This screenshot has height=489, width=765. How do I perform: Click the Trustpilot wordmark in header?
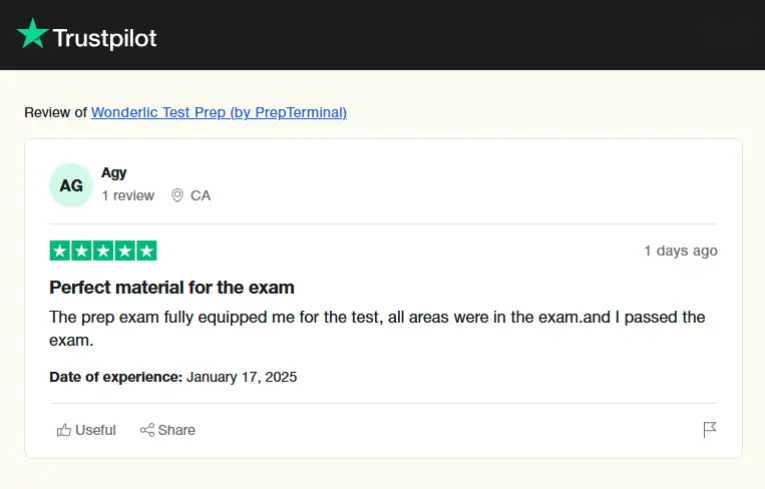click(x=104, y=38)
